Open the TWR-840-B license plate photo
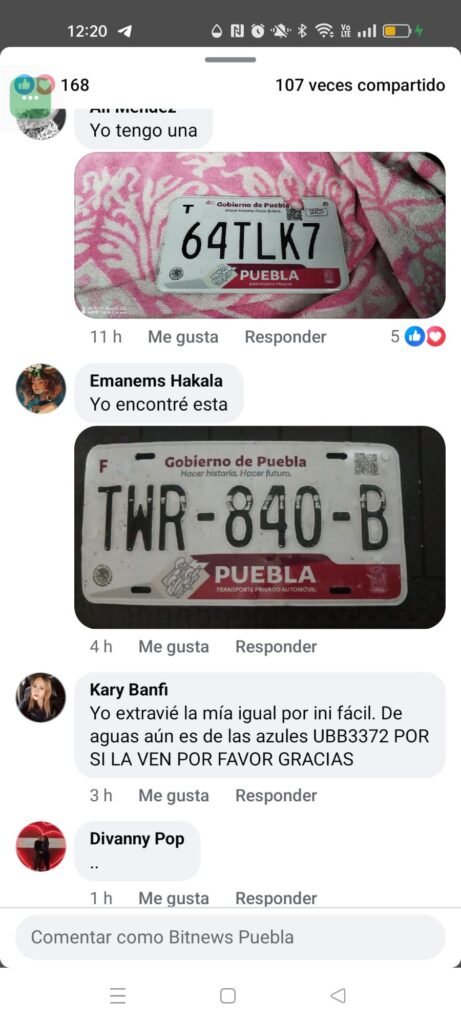Screen dimensions: 461x1024 260,527
